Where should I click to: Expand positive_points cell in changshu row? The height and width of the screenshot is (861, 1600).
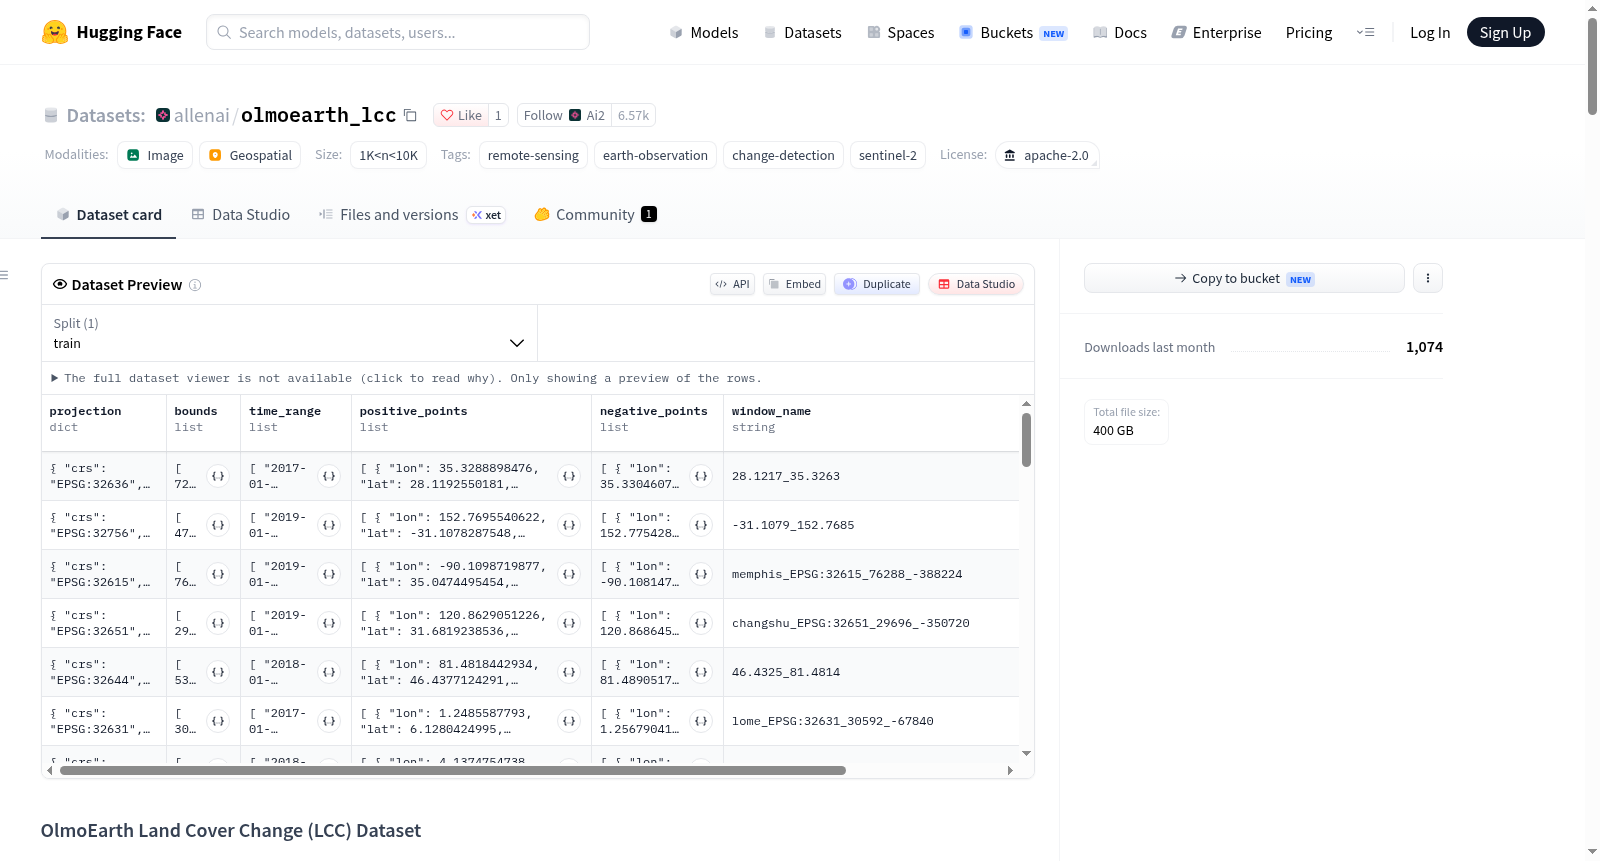(569, 623)
